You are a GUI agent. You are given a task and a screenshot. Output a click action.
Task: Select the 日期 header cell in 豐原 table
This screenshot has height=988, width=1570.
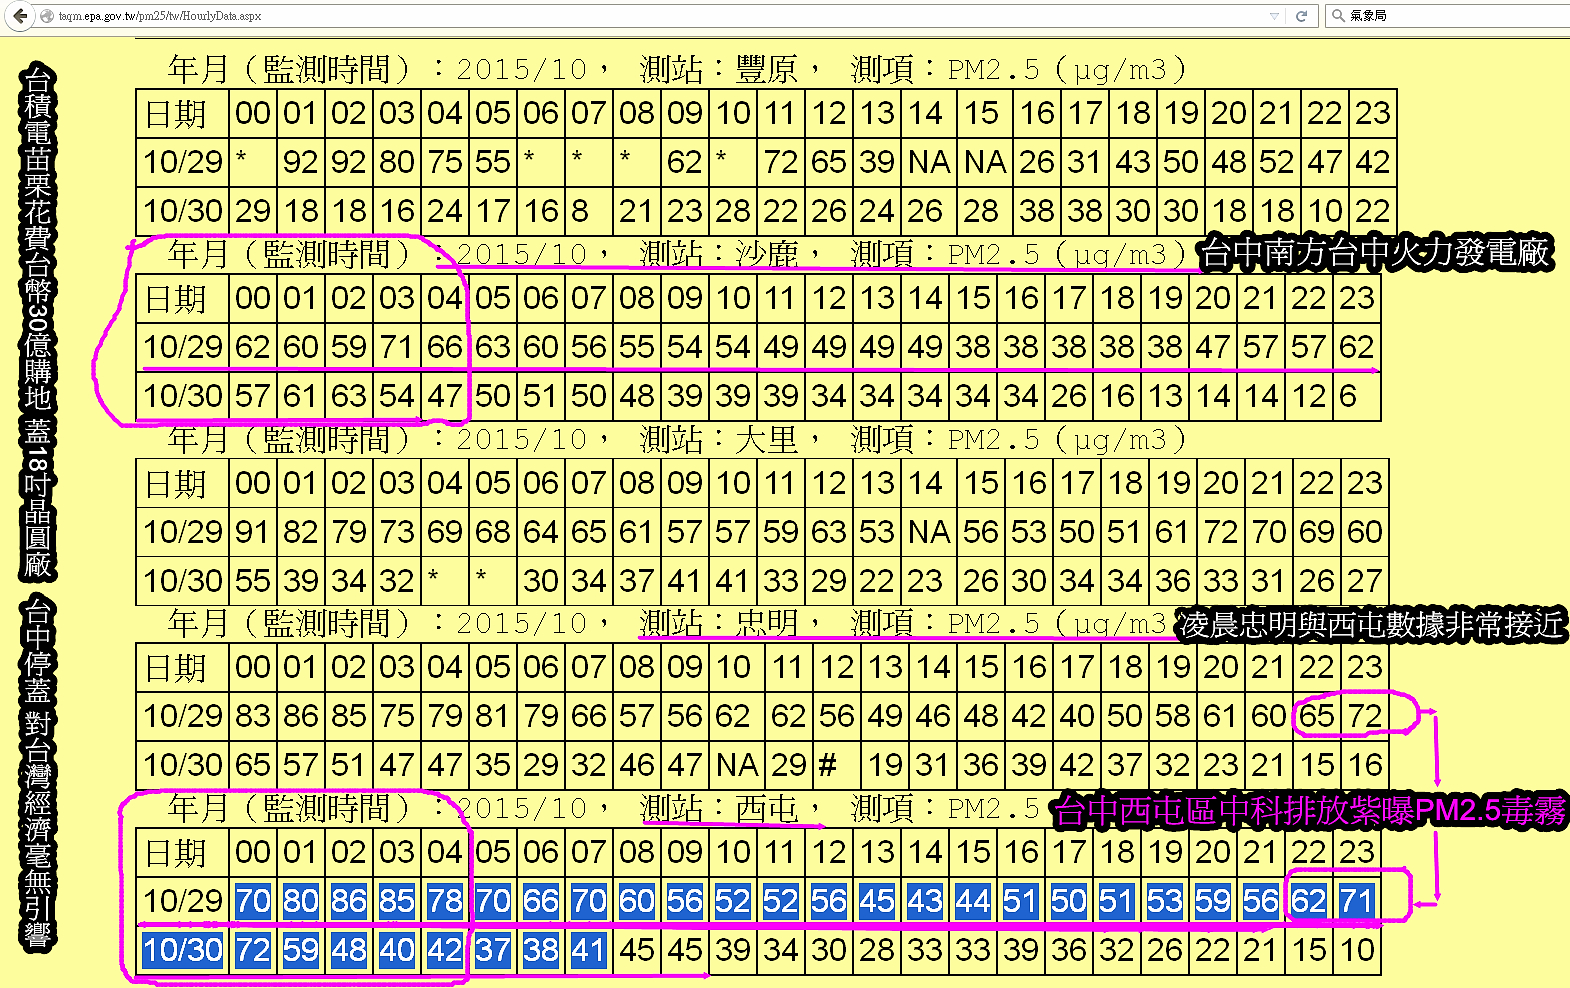182,114
